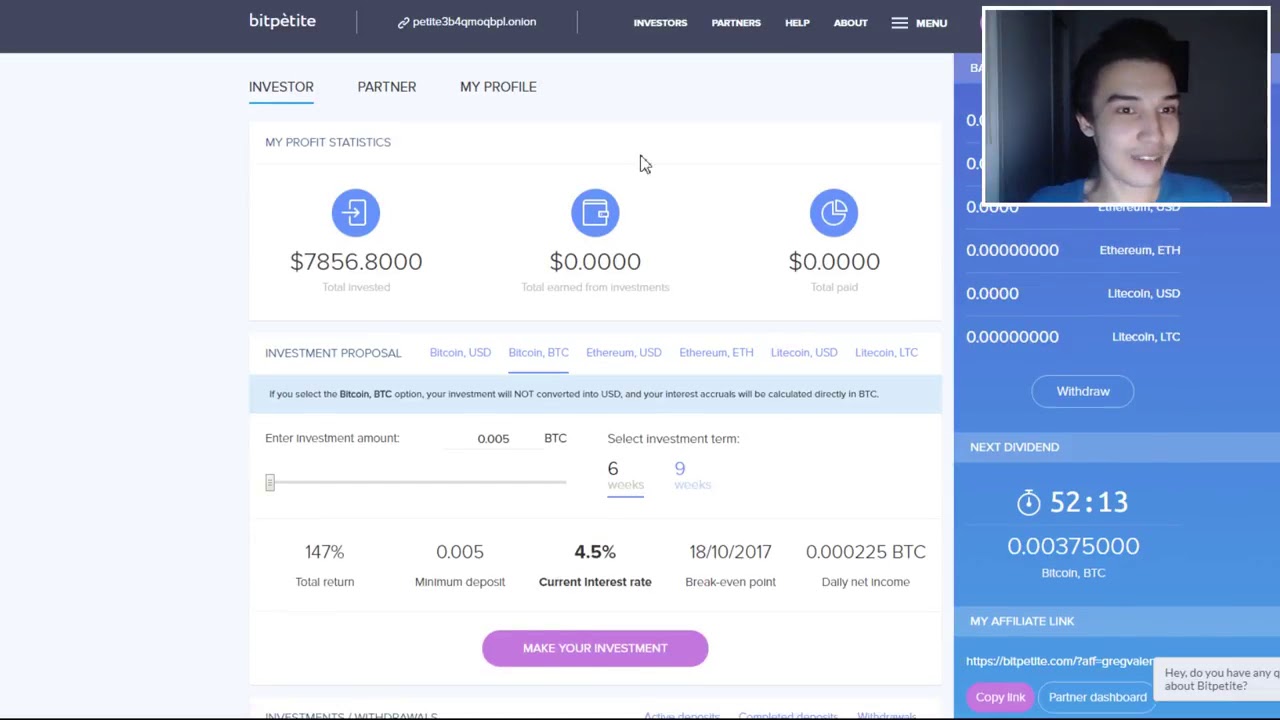The image size is (1280, 720).
Task: Click the Ethereum, ETH balance row
Action: (1073, 250)
